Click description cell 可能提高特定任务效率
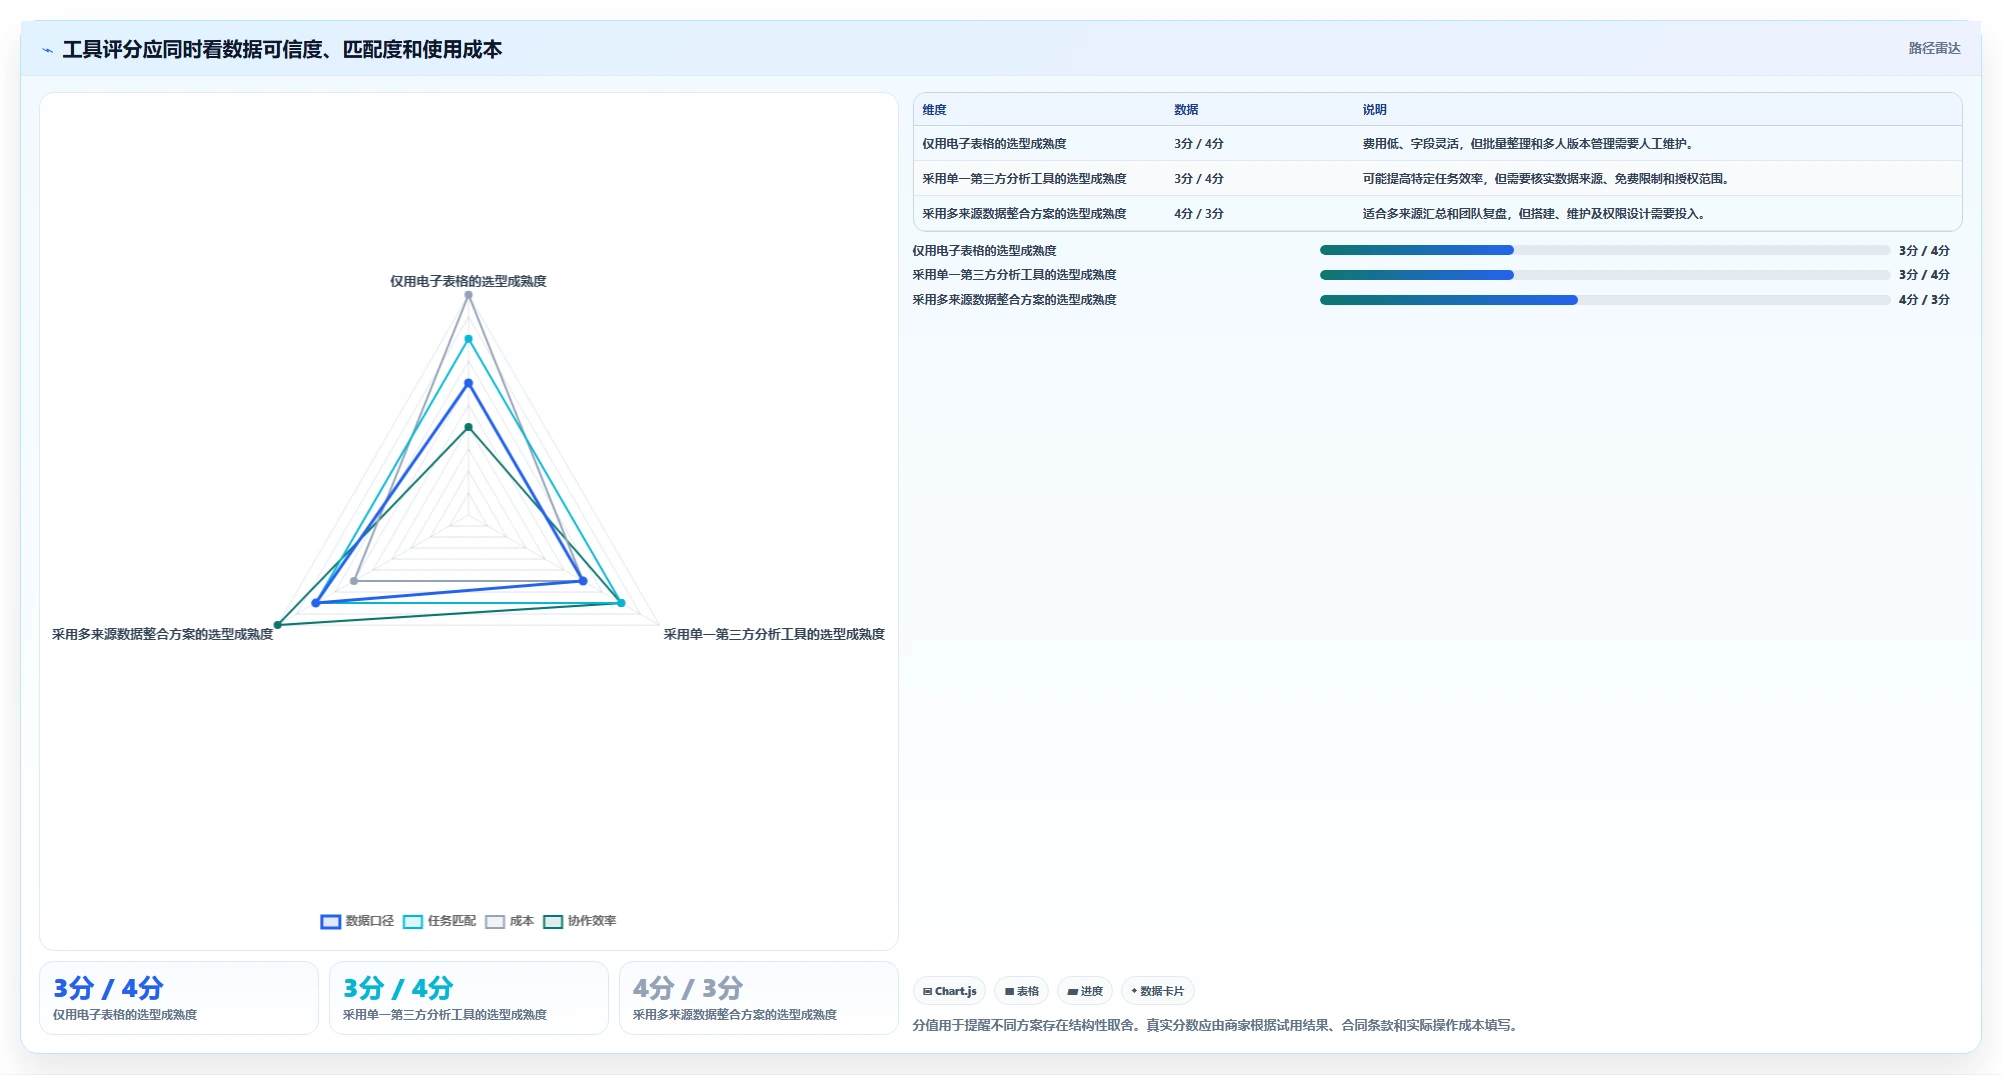Image resolution: width=2002 pixels, height=1075 pixels. tap(1546, 179)
